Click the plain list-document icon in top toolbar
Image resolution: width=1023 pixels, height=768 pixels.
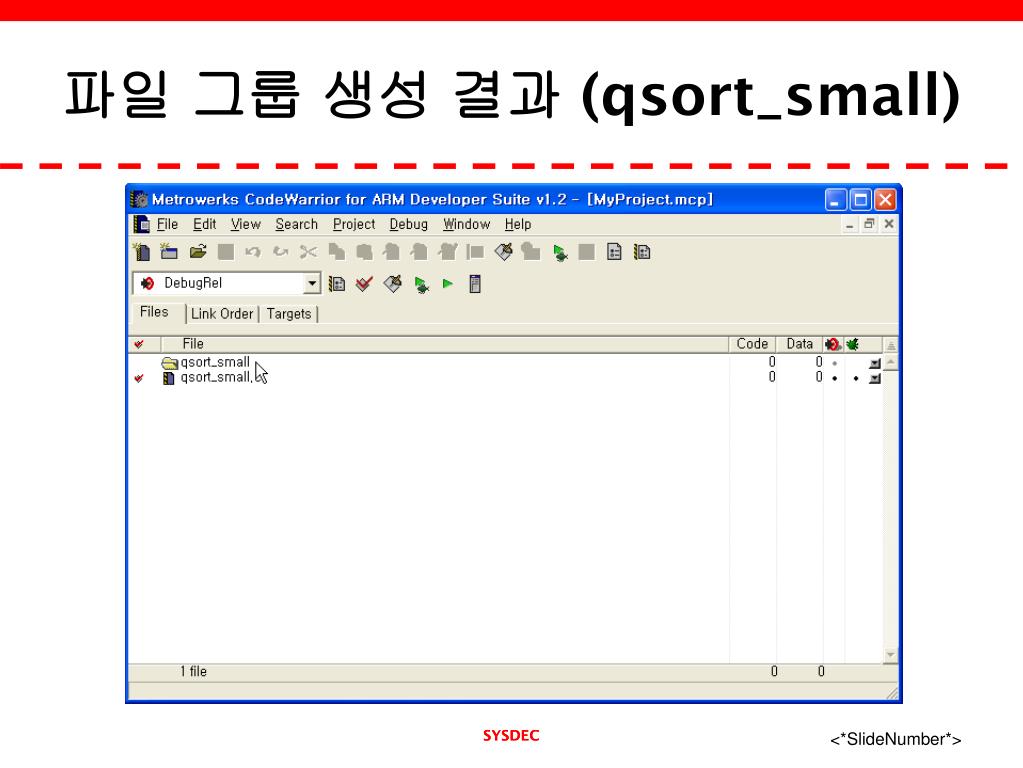[614, 252]
